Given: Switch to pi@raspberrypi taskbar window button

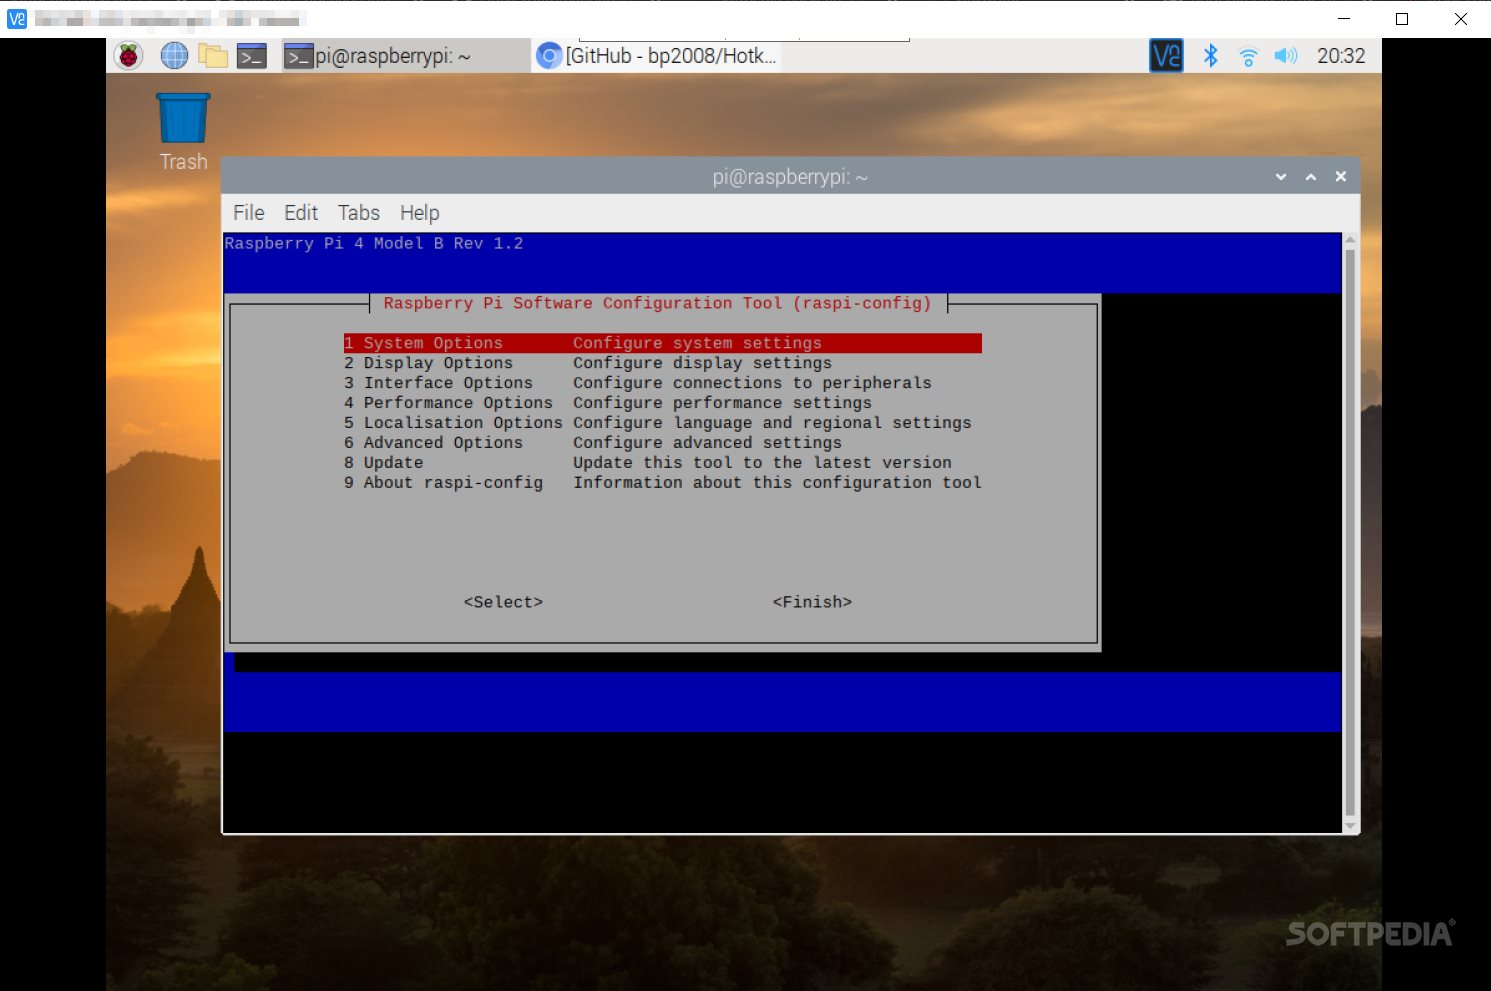Looking at the screenshot, I should 405,56.
